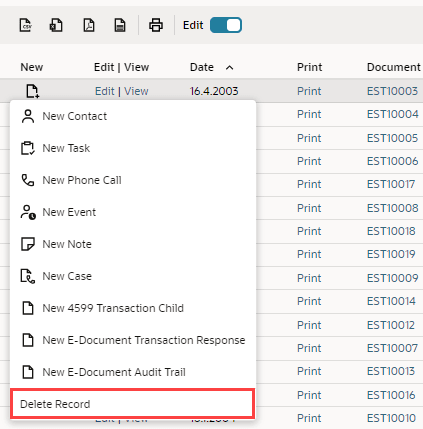Image resolution: width=423 pixels, height=429 pixels.
Task: Click Print link for EST10008
Action: pos(309,208)
